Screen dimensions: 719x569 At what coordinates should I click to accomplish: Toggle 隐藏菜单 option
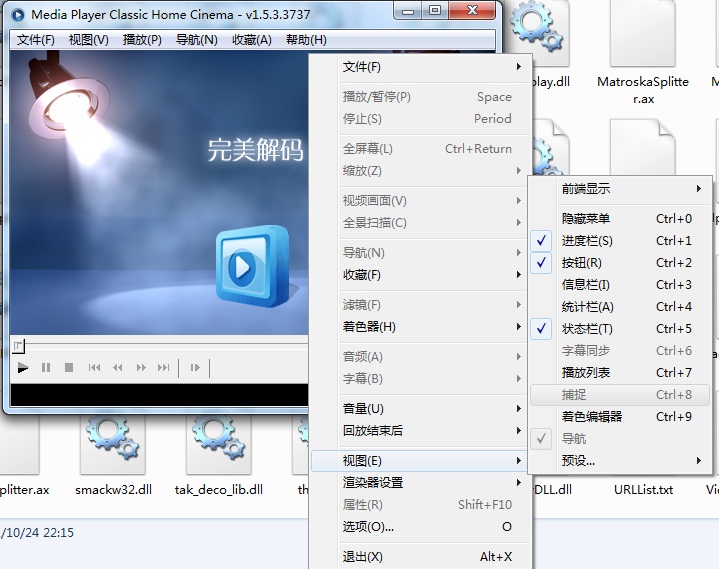pos(619,219)
